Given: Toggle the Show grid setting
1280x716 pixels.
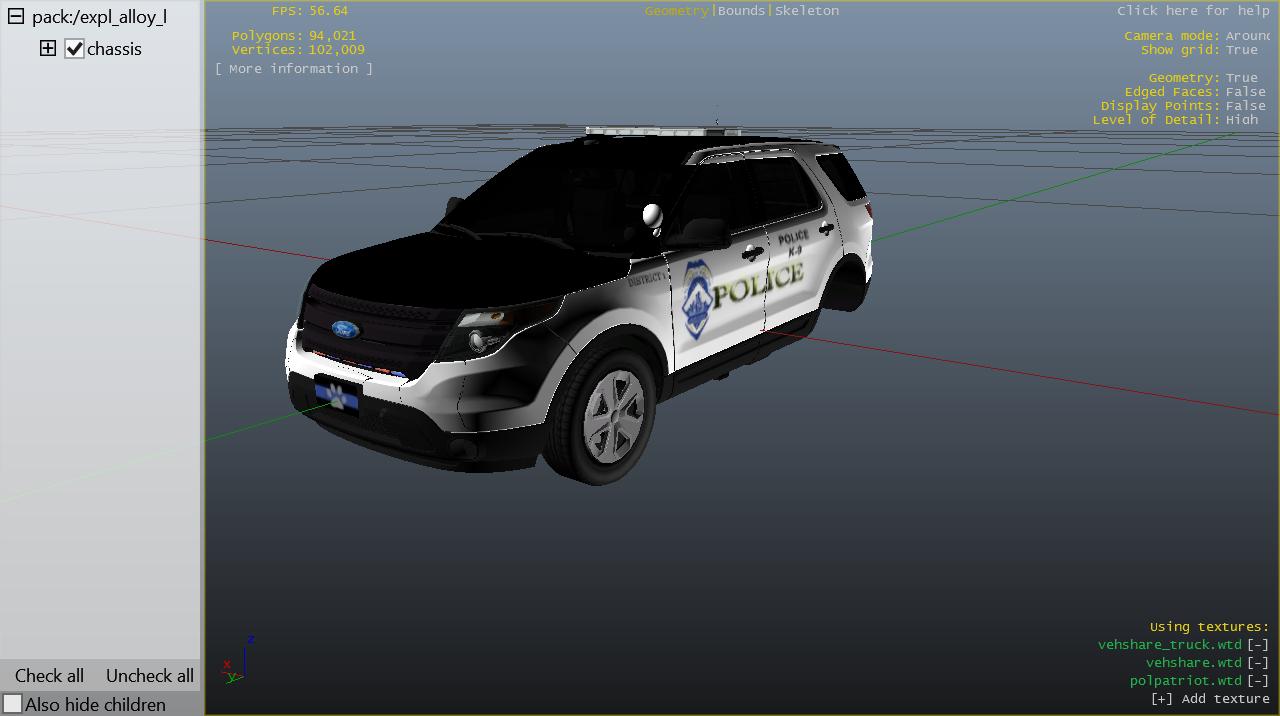Looking at the screenshot, I should 1242,50.
